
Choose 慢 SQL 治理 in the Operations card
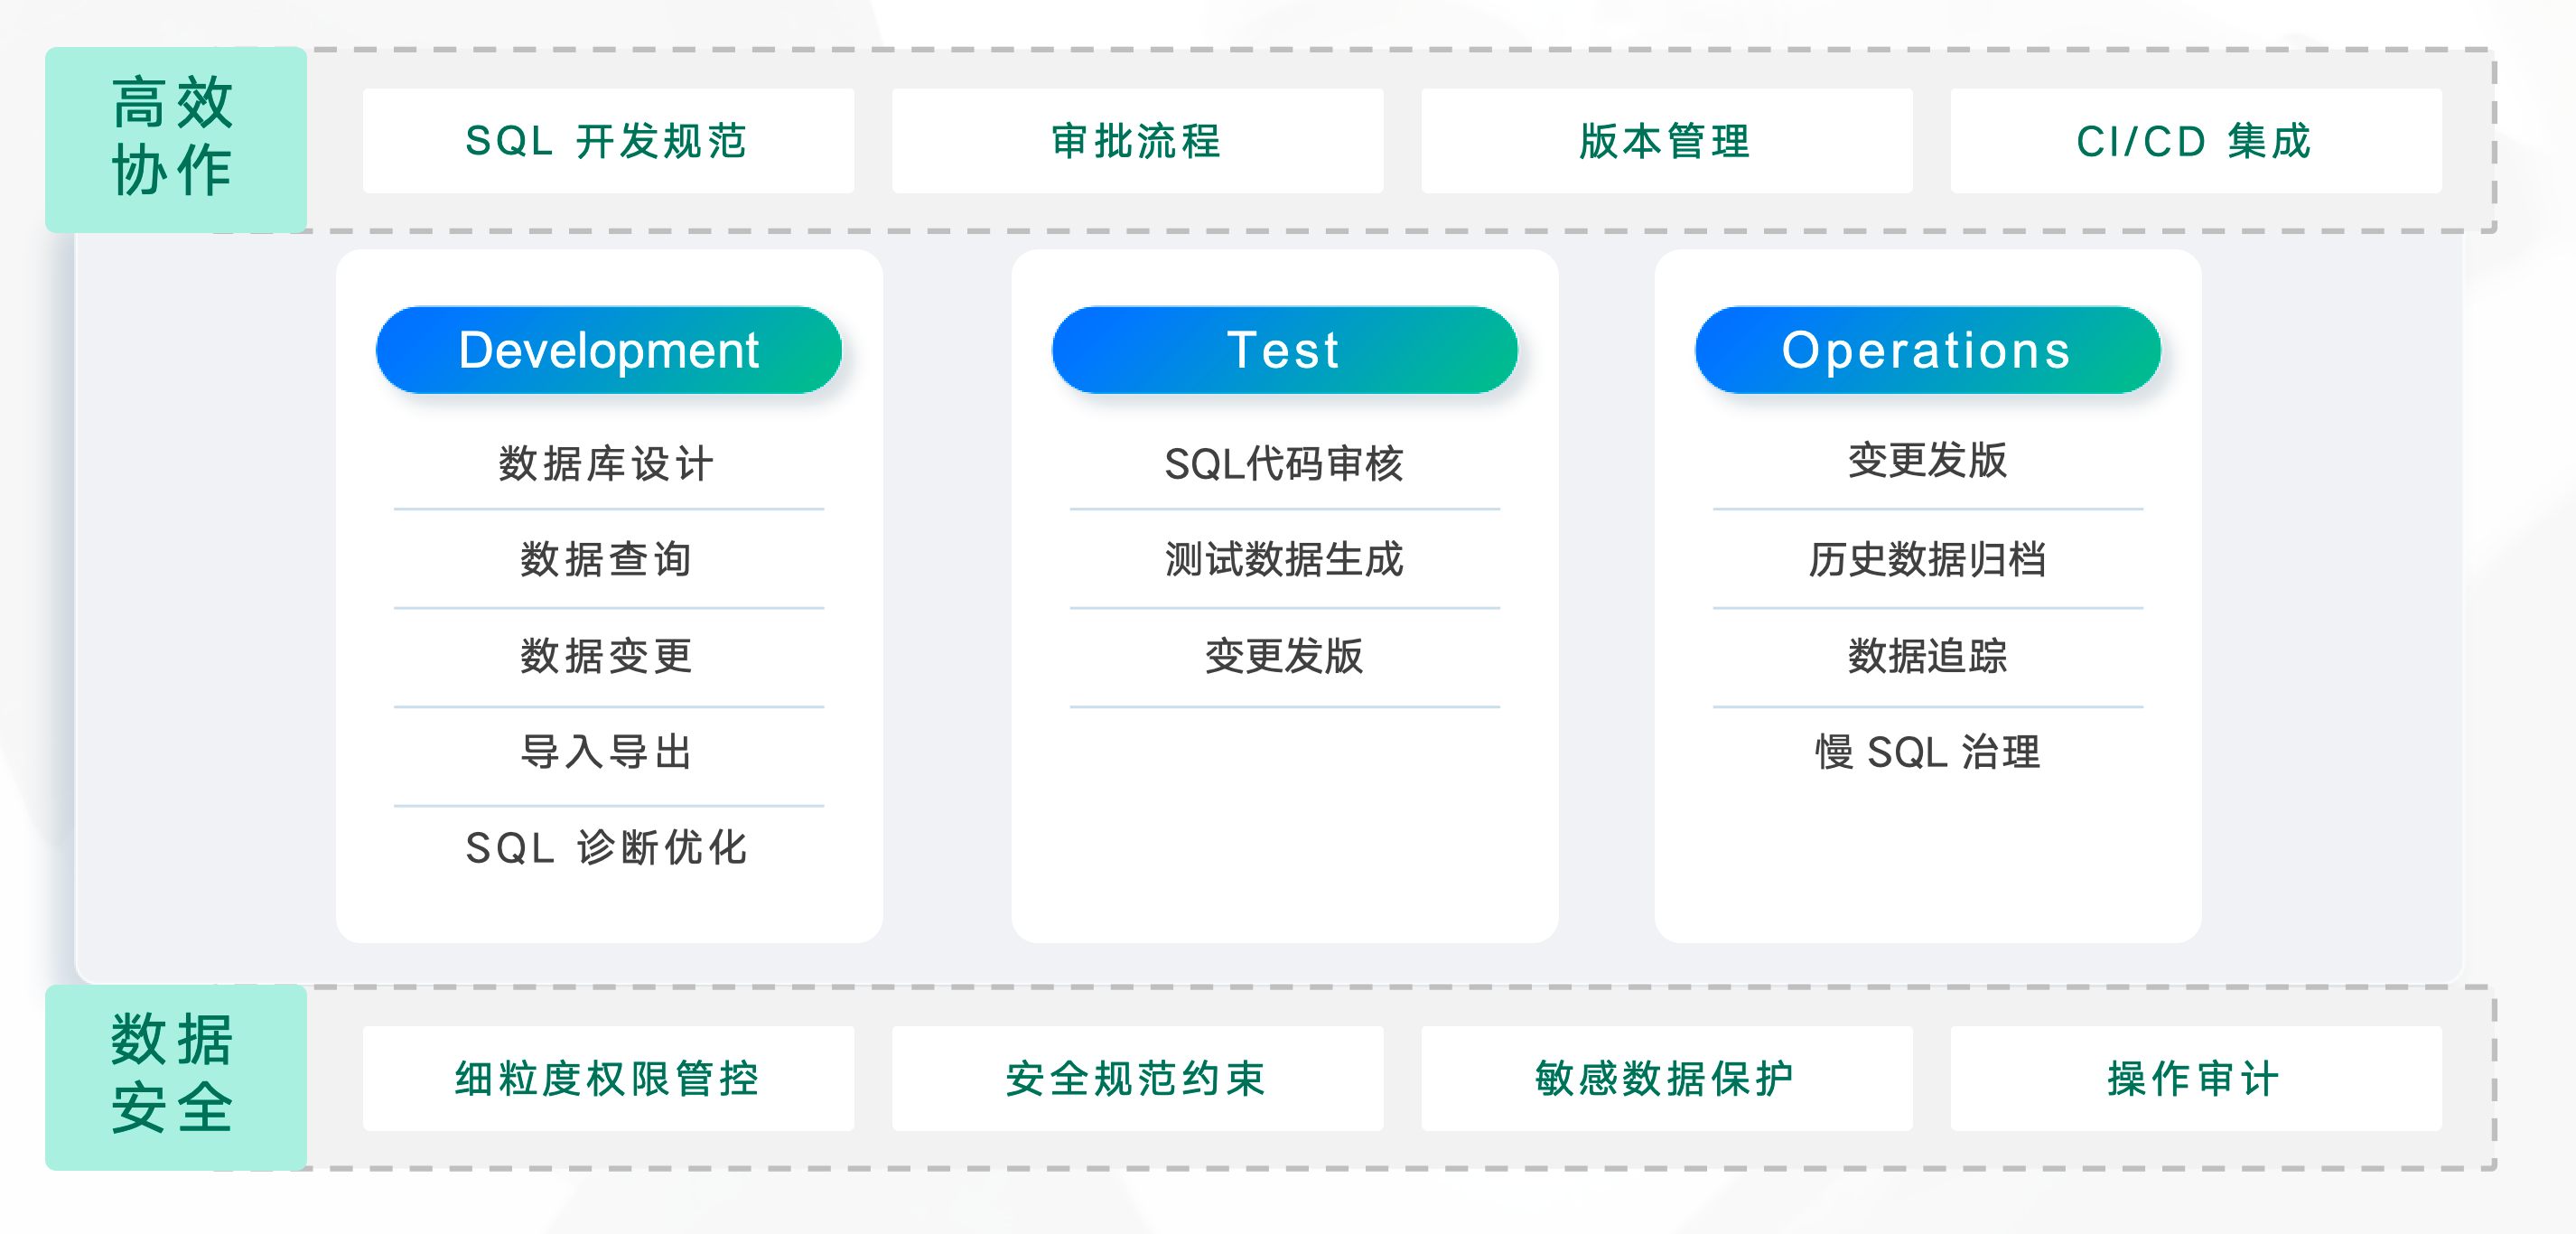(1927, 752)
